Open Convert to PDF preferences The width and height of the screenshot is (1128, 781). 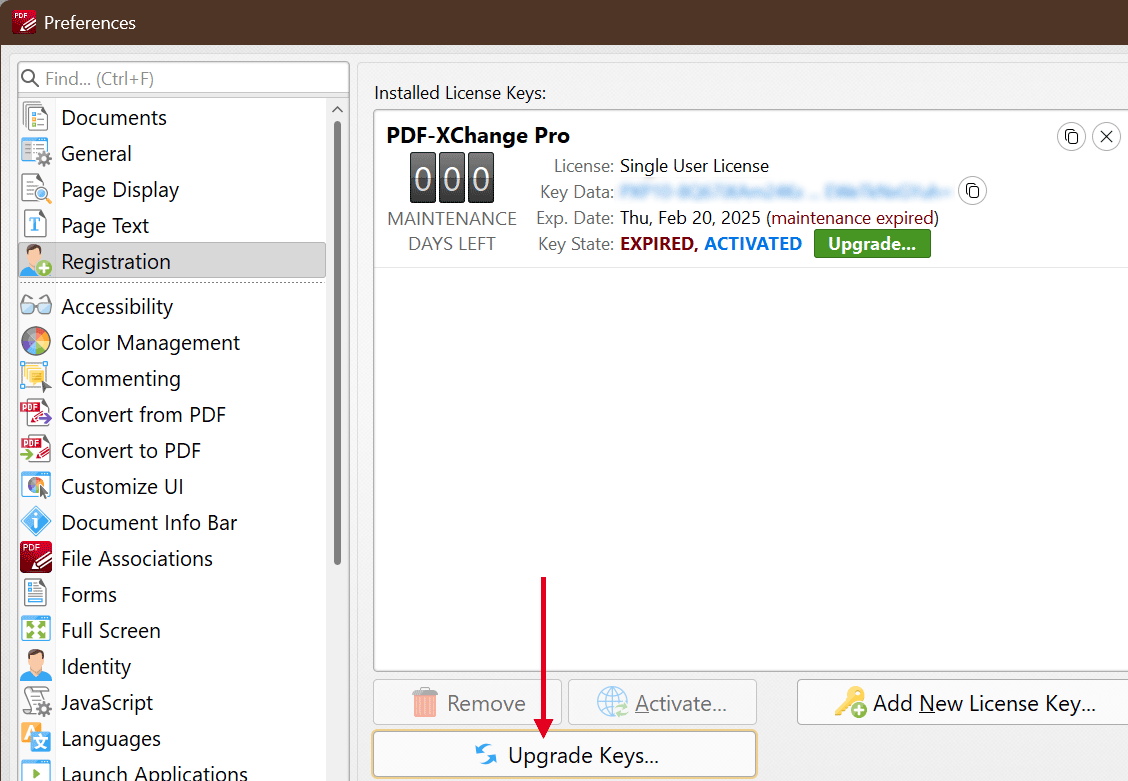pos(172,450)
